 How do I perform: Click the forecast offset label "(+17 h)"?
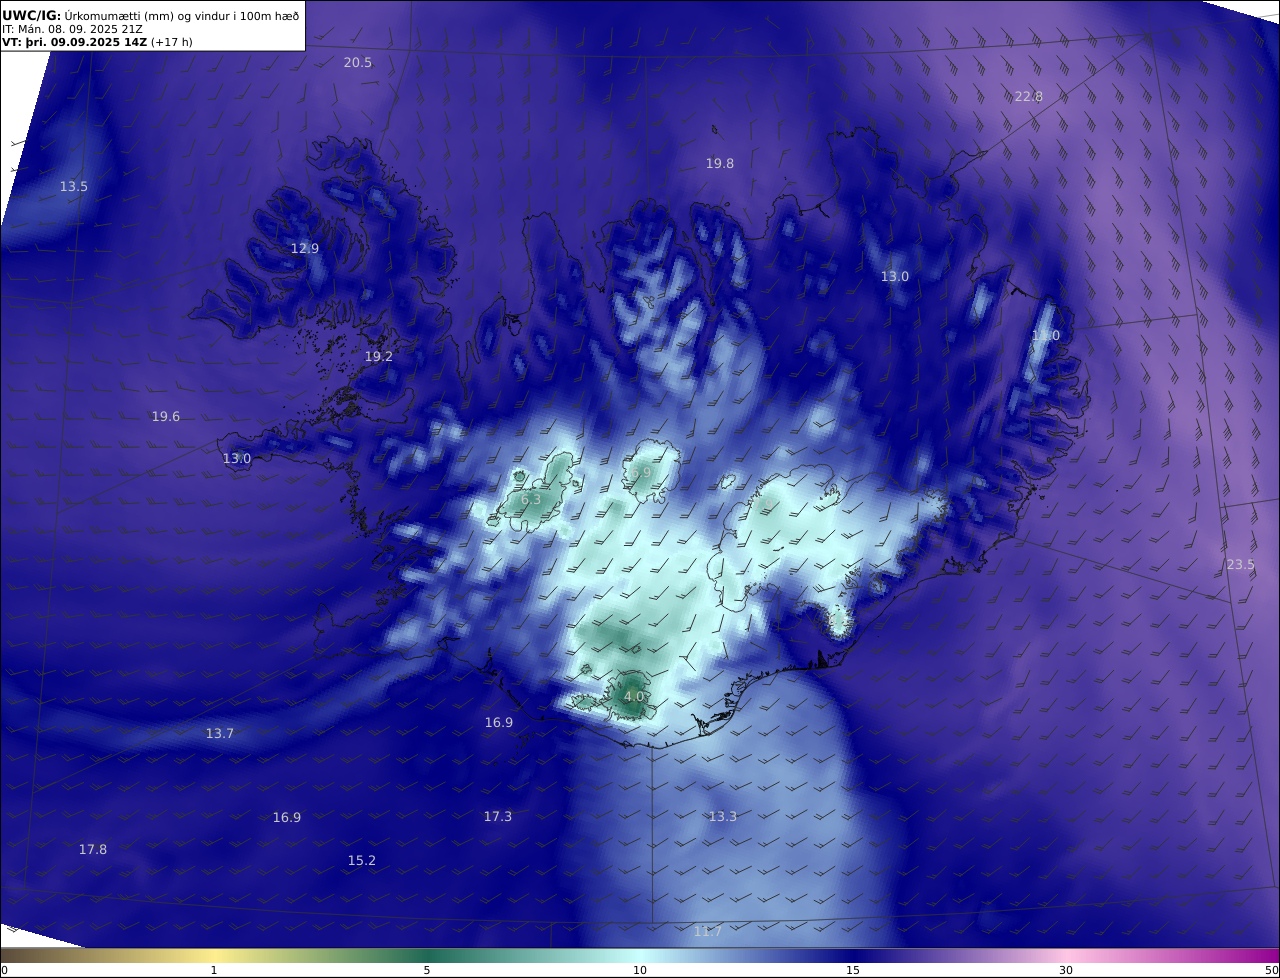coord(172,42)
